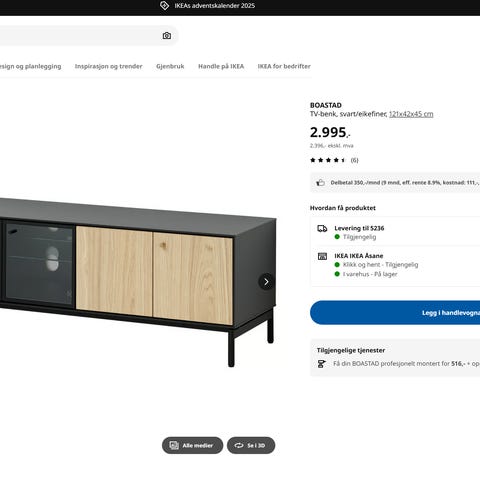Click the IKEA Åsane store icon
This screenshot has width=480, height=480.
click(322, 256)
